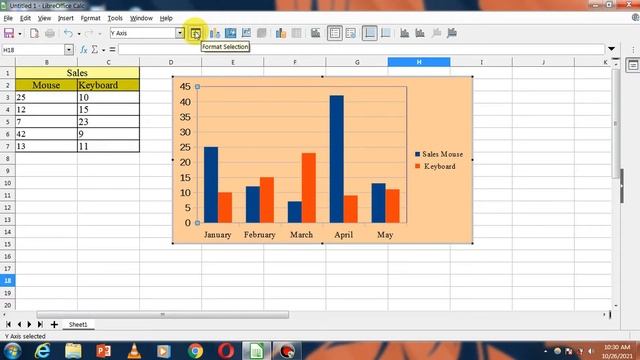Screen dimensions: 640x360
Task: Jump to first sheet navigation arrow
Action: pyautogui.click(x=8, y=324)
